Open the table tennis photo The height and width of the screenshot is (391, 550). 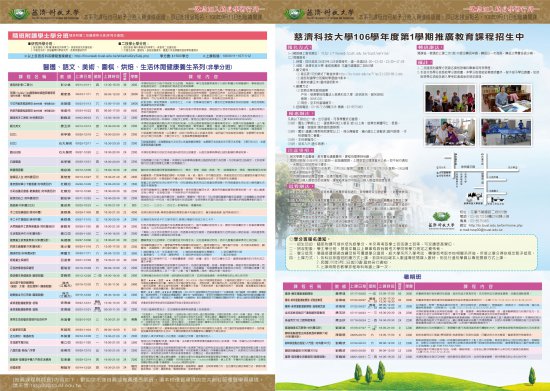pos(506,132)
